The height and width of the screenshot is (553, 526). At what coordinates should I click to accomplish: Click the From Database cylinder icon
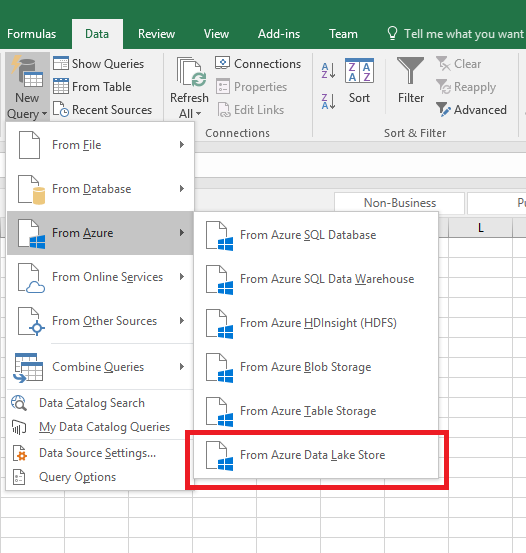tap(39, 196)
